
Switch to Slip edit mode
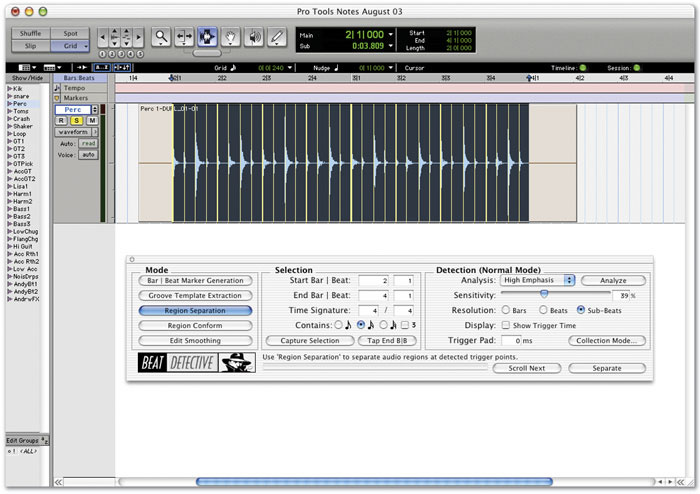click(30, 46)
